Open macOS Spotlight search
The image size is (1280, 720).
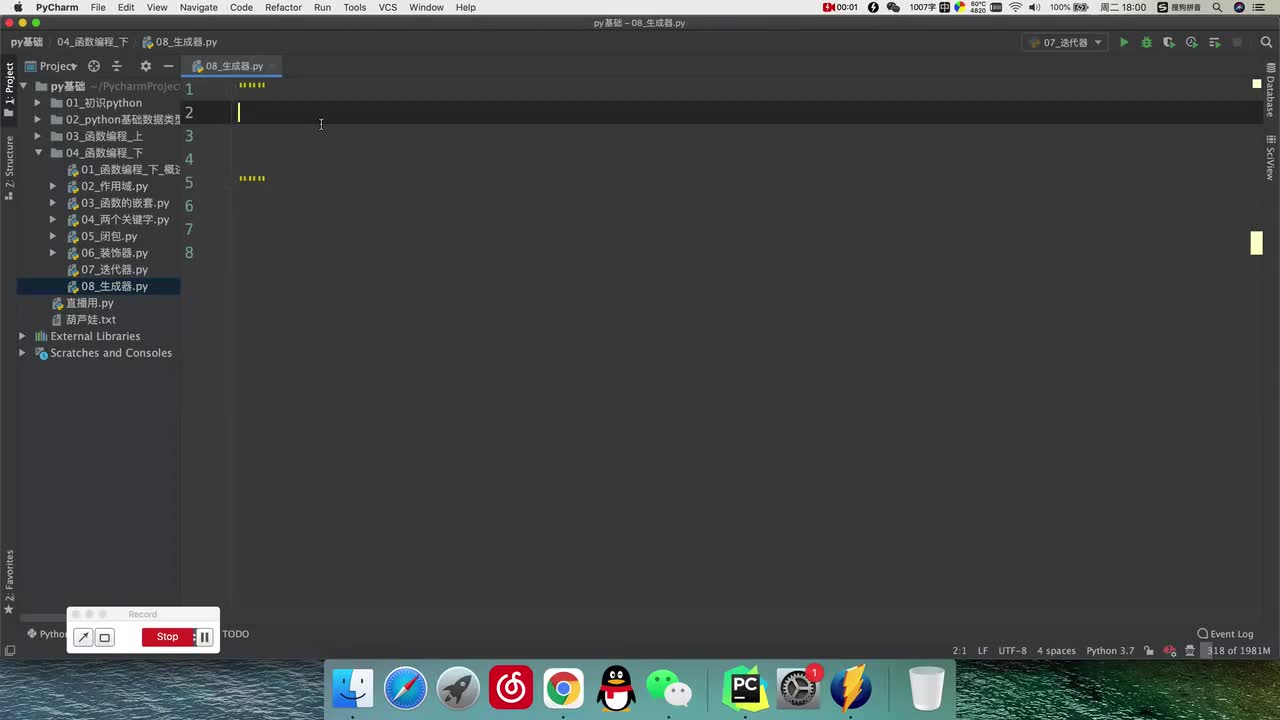pos(1217,7)
